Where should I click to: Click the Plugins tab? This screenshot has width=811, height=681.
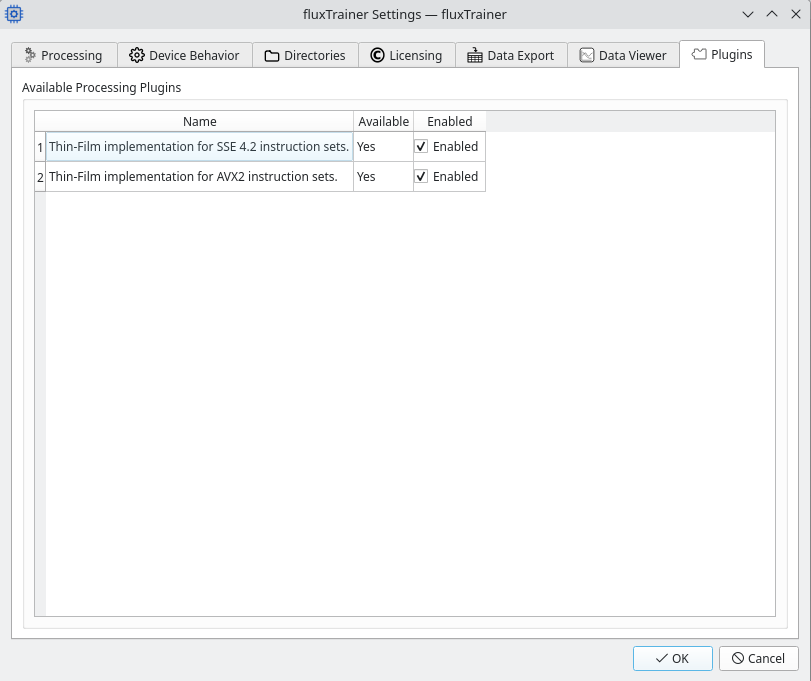722,54
